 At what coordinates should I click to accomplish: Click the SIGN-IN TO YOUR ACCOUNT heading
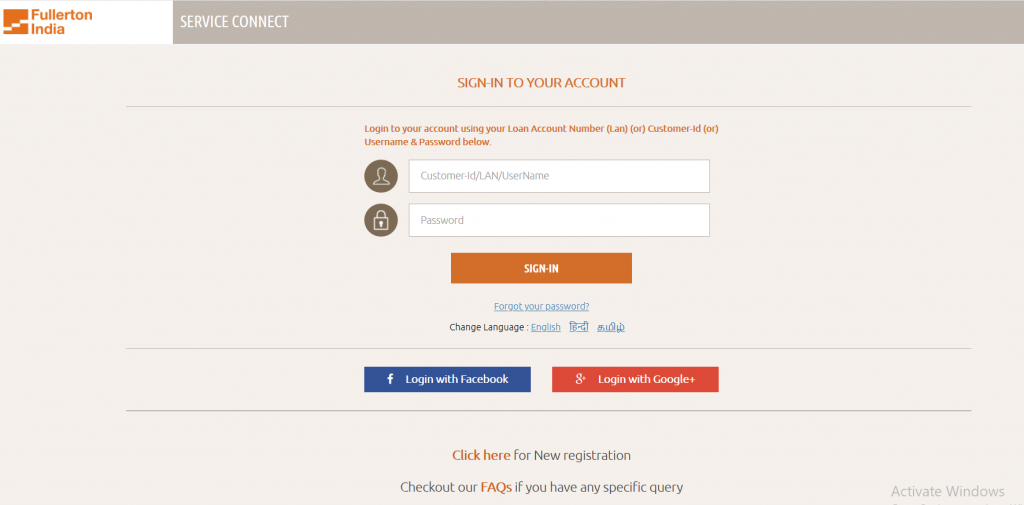pos(541,83)
